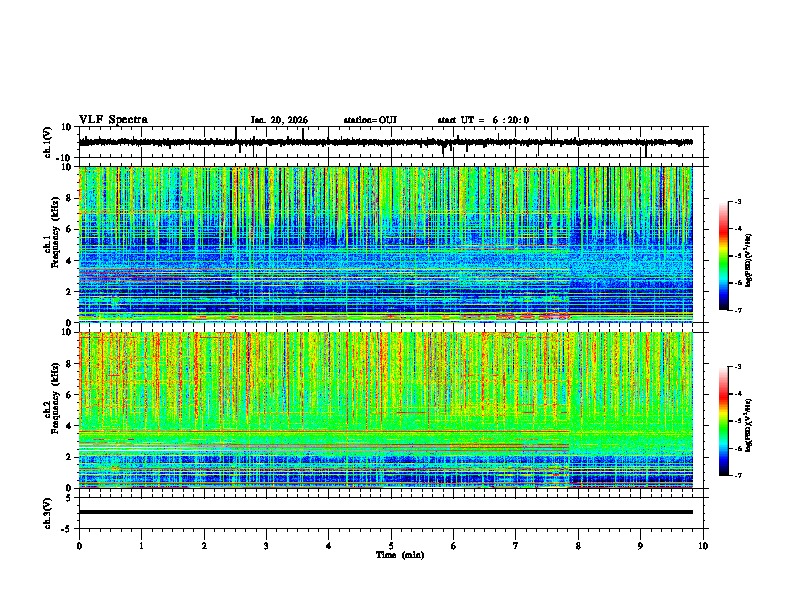Image resolution: width=792 pixels, height=612 pixels.
Task: Click the "VLF Spectra" plot title
Action: click(x=113, y=120)
